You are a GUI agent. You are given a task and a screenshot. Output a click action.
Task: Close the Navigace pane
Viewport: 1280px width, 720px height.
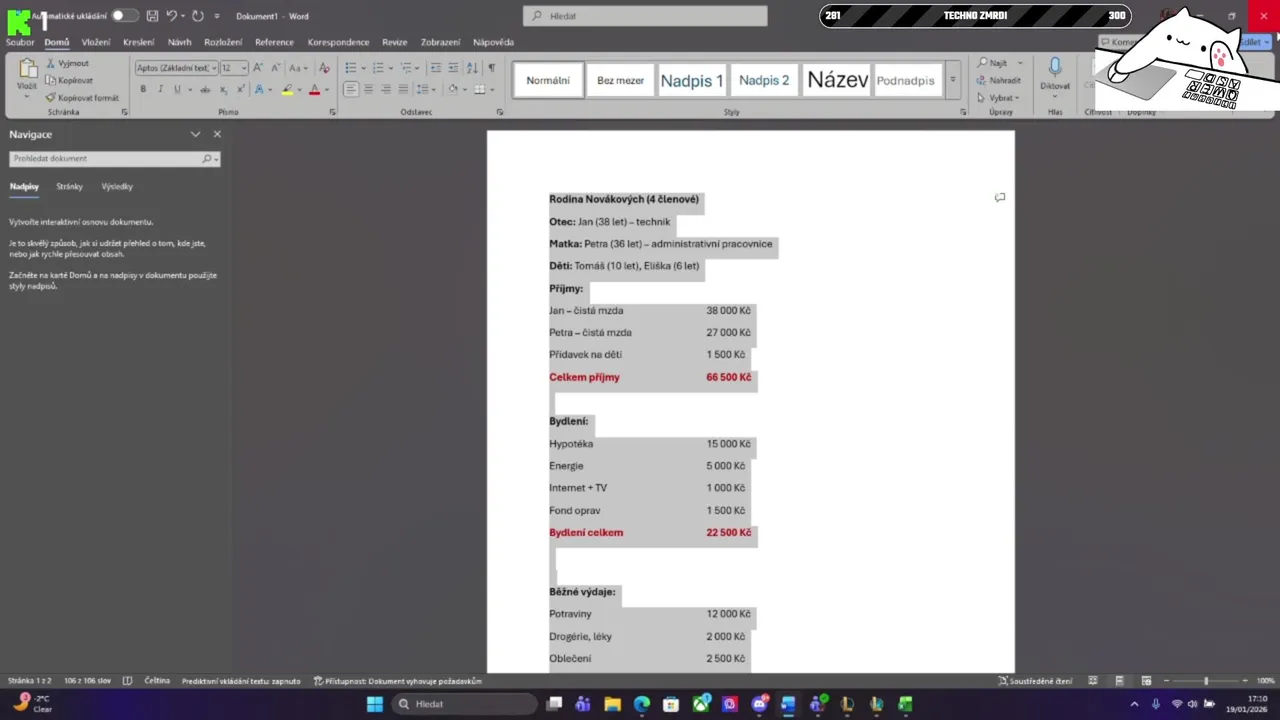(217, 134)
